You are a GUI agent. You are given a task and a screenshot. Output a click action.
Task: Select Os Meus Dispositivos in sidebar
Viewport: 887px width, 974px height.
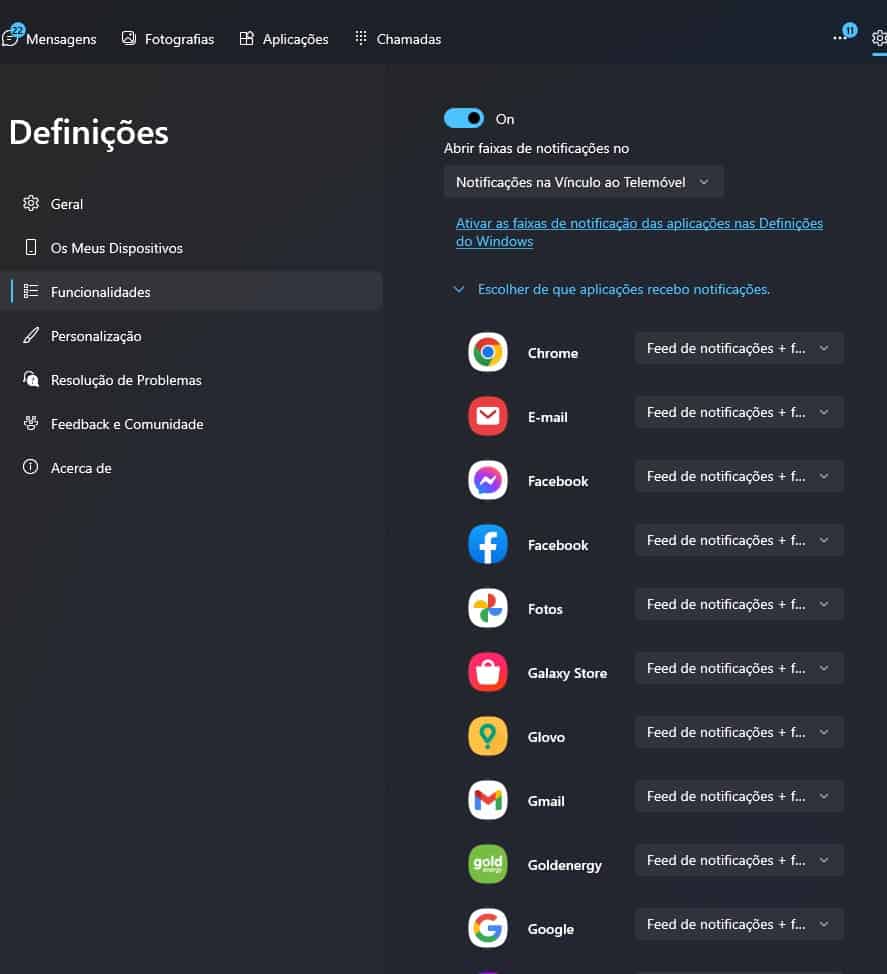tap(191, 248)
